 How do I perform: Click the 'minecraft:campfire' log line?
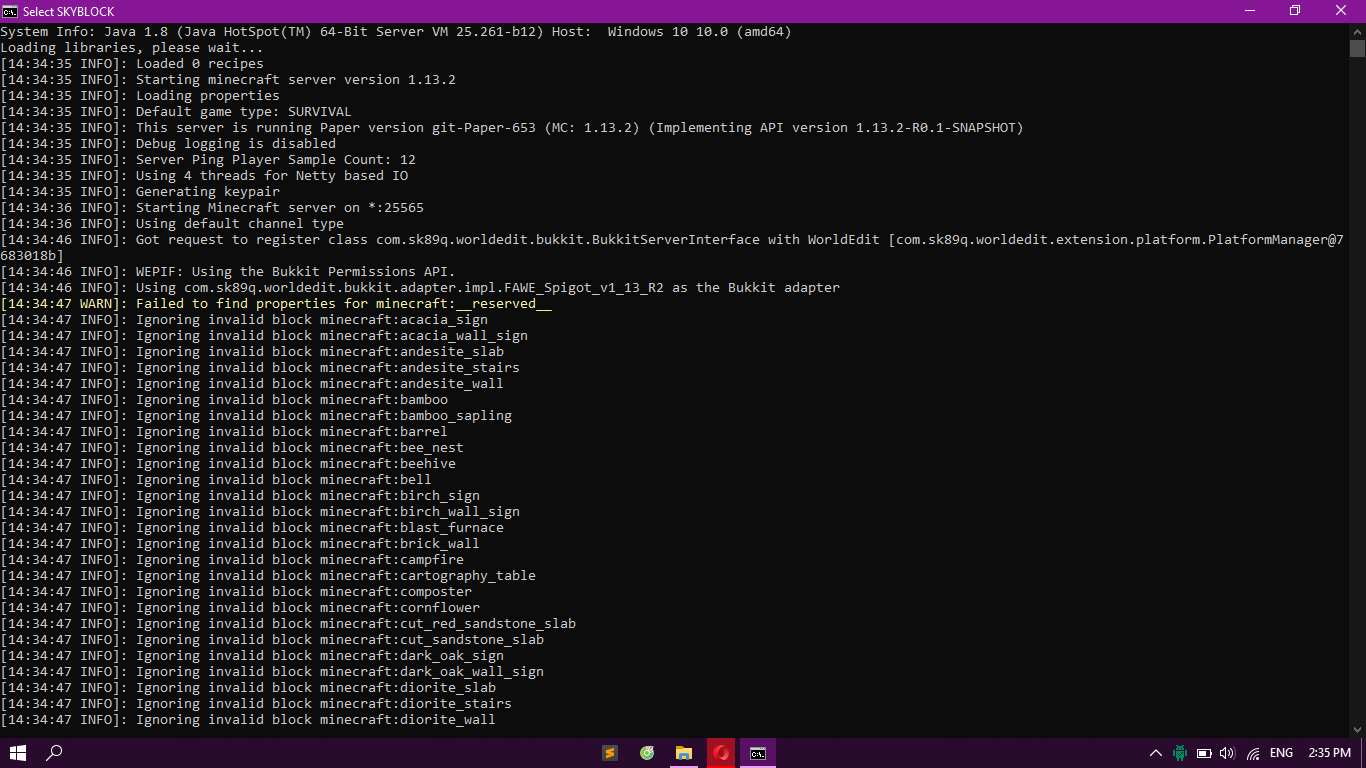[x=232, y=560]
